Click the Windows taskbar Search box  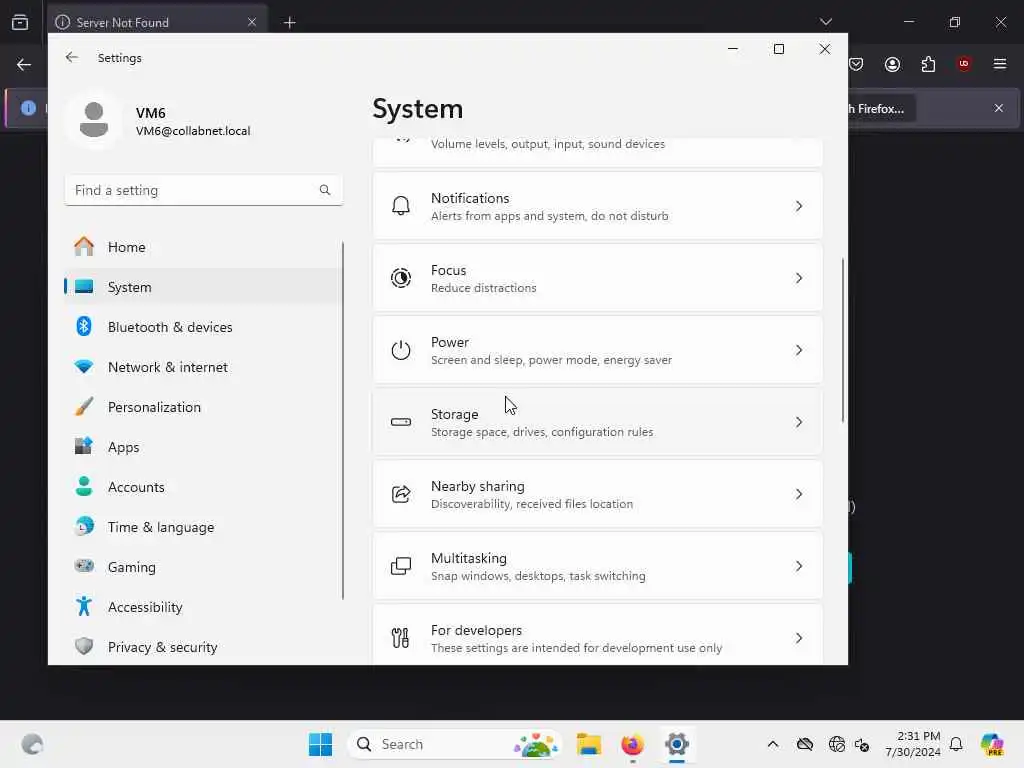(x=455, y=744)
